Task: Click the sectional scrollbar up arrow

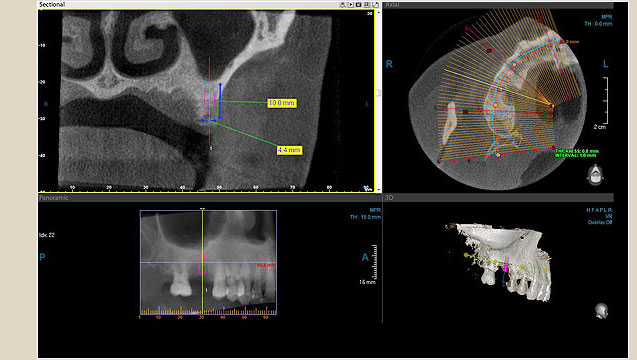Action: pyautogui.click(x=379, y=13)
